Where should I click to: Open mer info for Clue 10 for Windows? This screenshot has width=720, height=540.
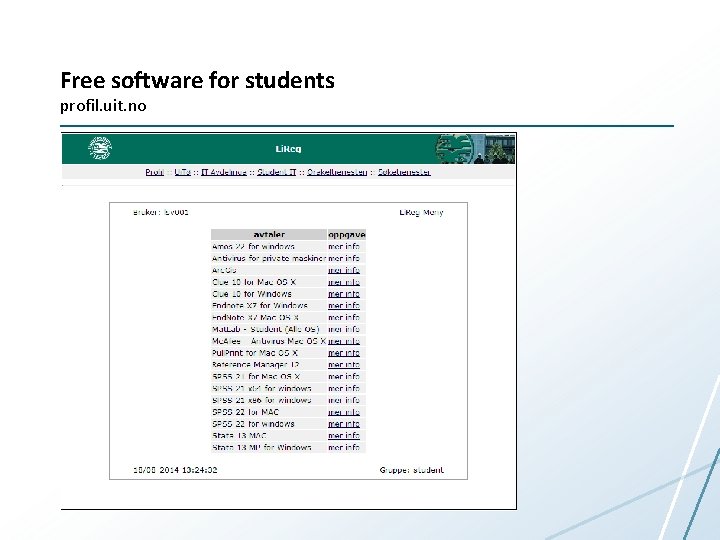click(x=344, y=294)
